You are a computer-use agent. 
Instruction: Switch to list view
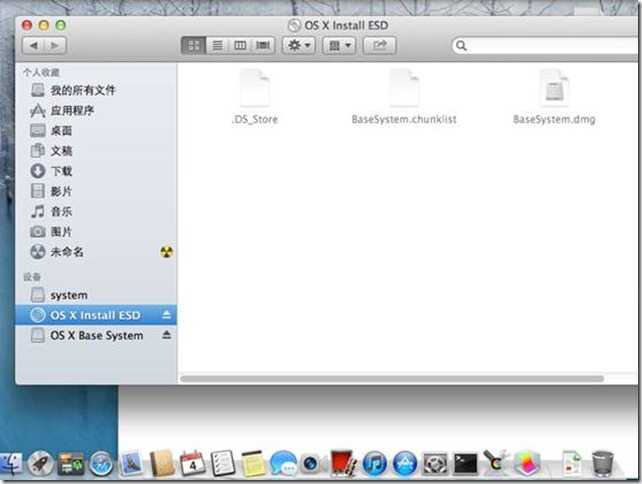217,45
